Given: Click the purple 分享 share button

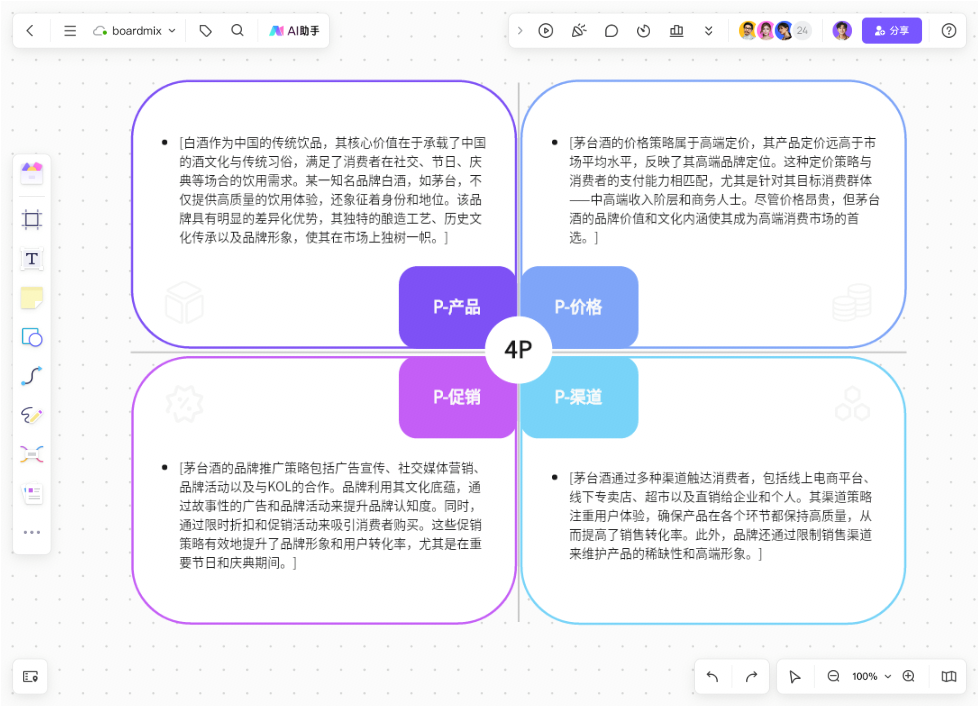Looking at the screenshot, I should 892,31.
